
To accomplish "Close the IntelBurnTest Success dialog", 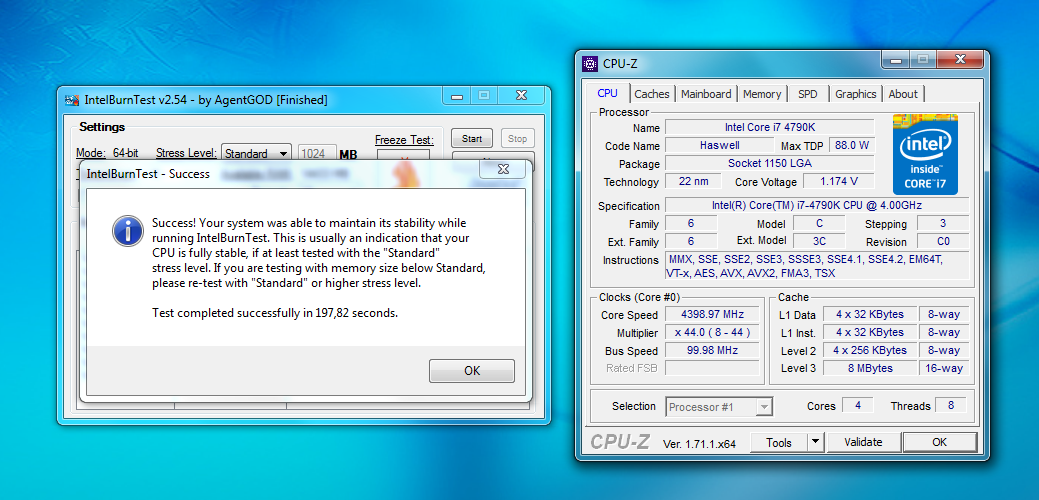I will pyautogui.click(x=502, y=169).
